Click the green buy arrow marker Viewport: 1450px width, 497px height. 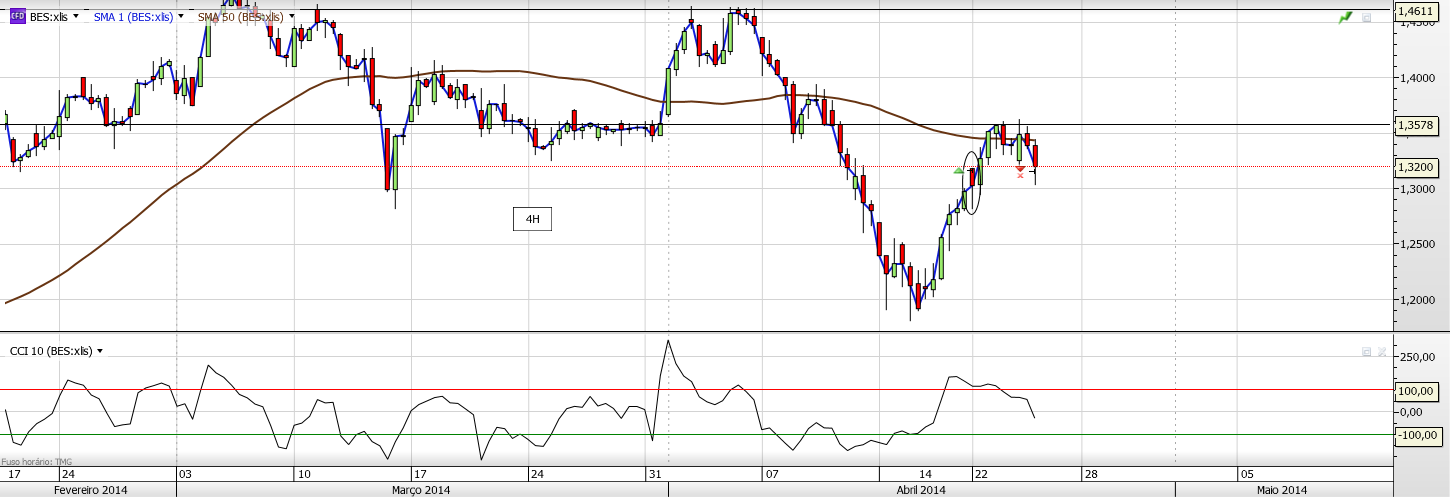tap(958, 171)
